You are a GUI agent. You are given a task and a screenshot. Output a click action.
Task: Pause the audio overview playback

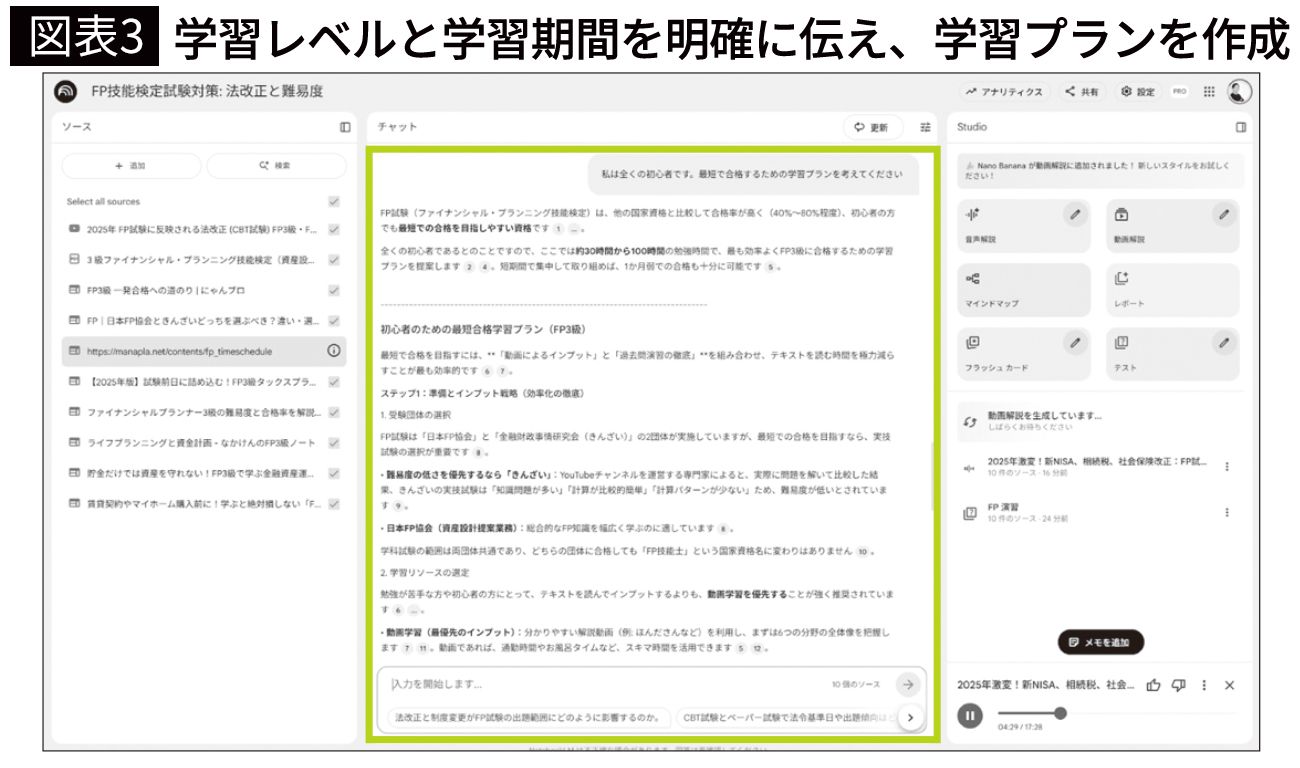tap(970, 715)
